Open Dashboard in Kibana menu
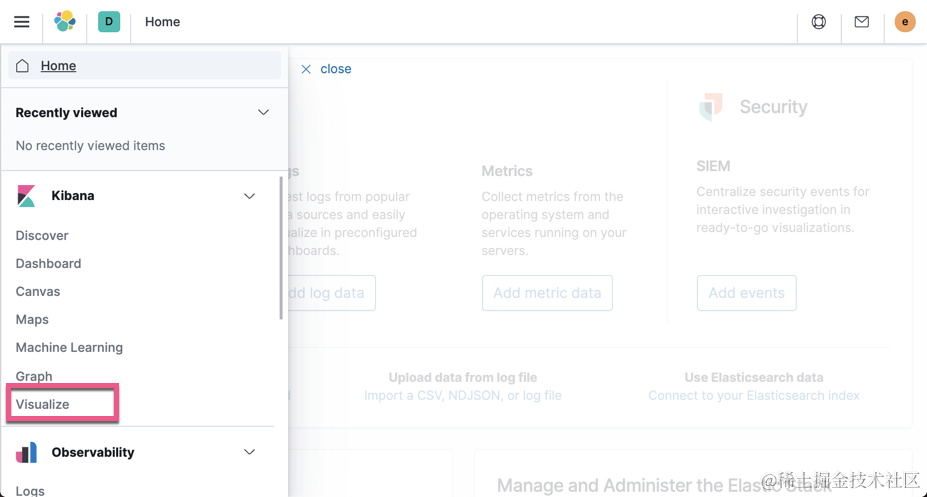Image resolution: width=927 pixels, height=497 pixels. (x=48, y=264)
